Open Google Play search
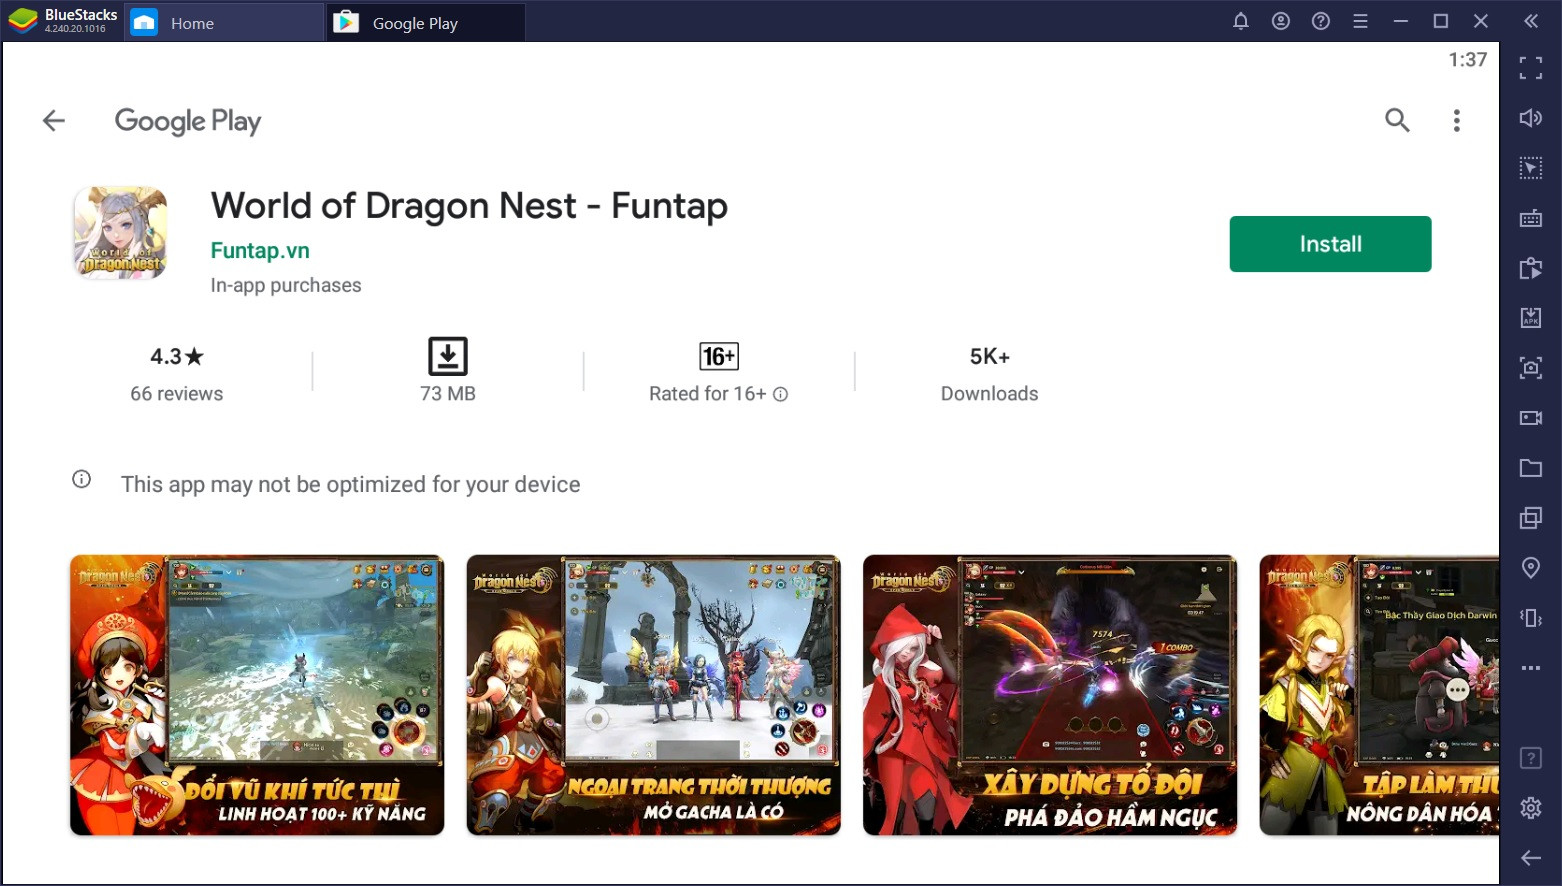Viewport: 1562px width, 886px height. tap(1397, 121)
